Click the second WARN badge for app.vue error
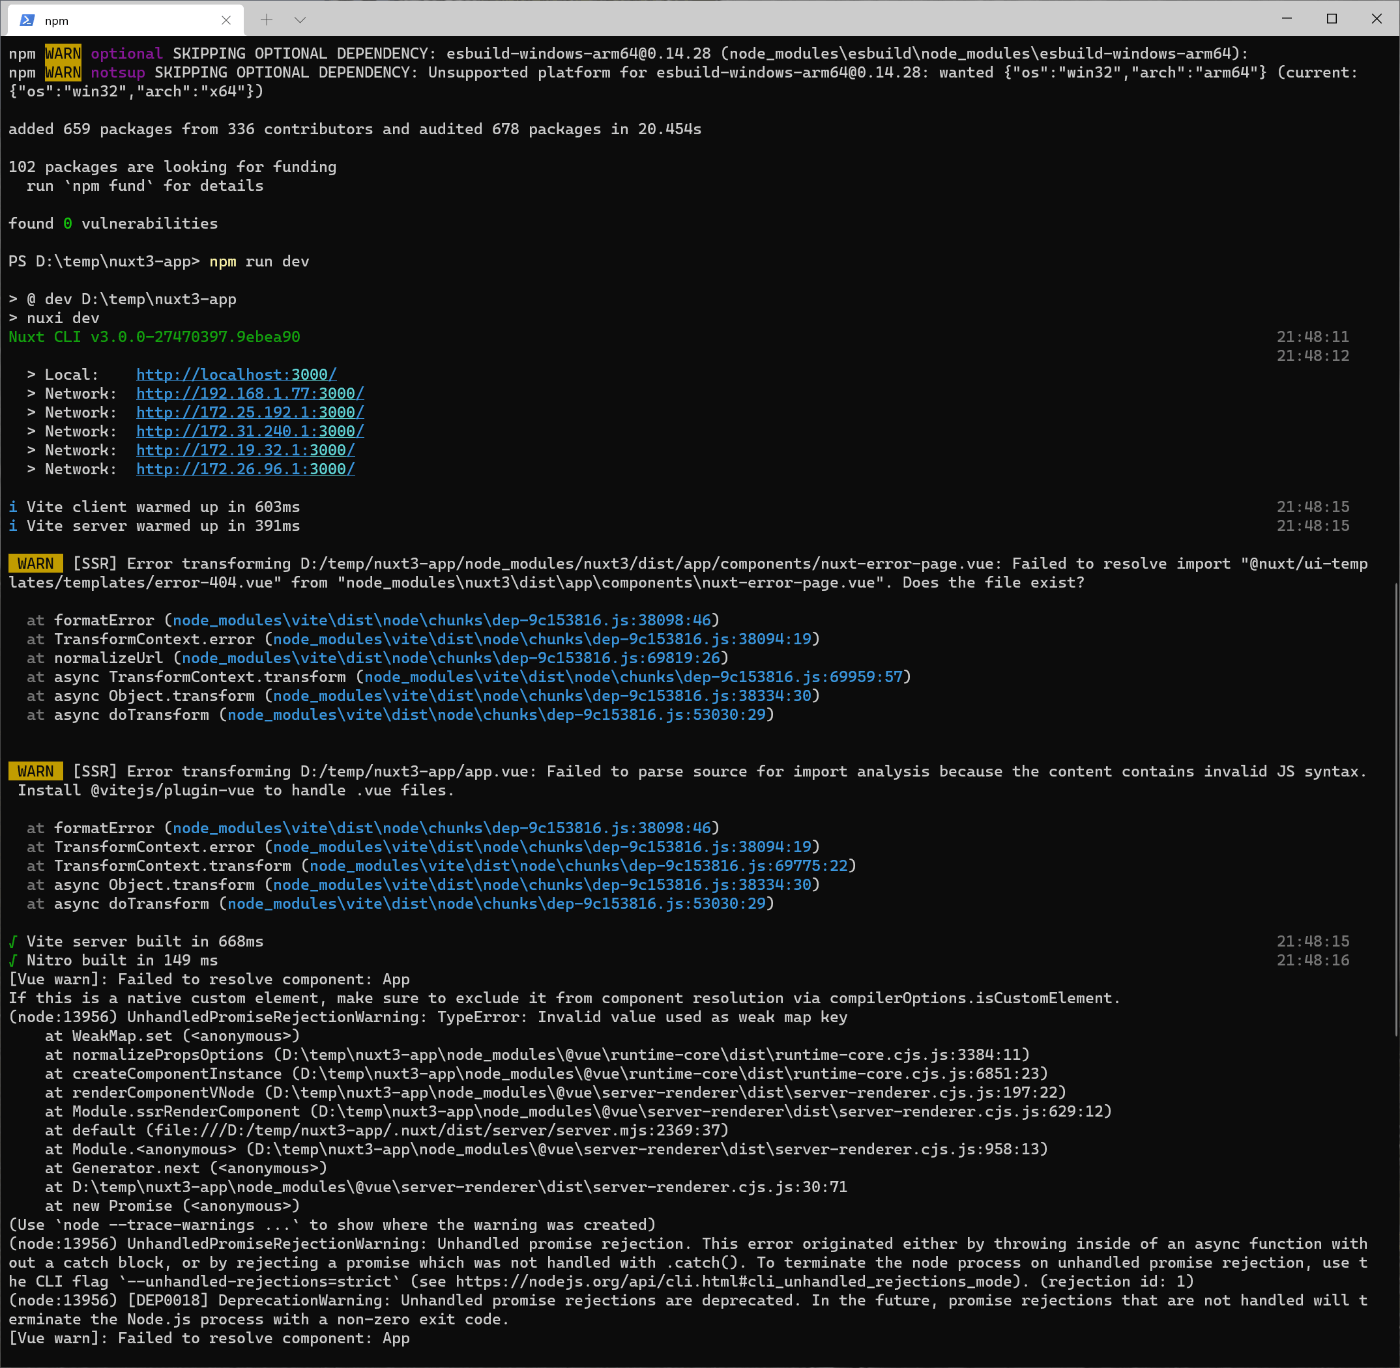 tap(35, 772)
